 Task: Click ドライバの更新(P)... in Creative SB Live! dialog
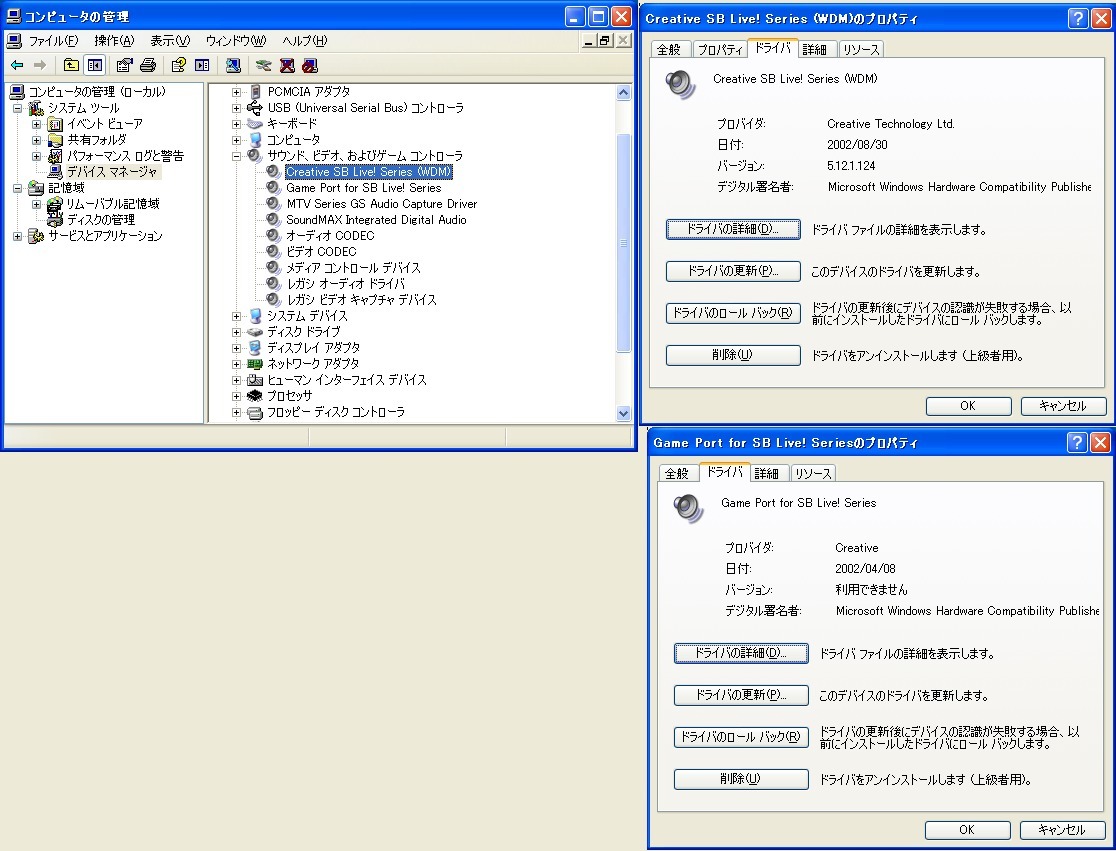pos(733,271)
